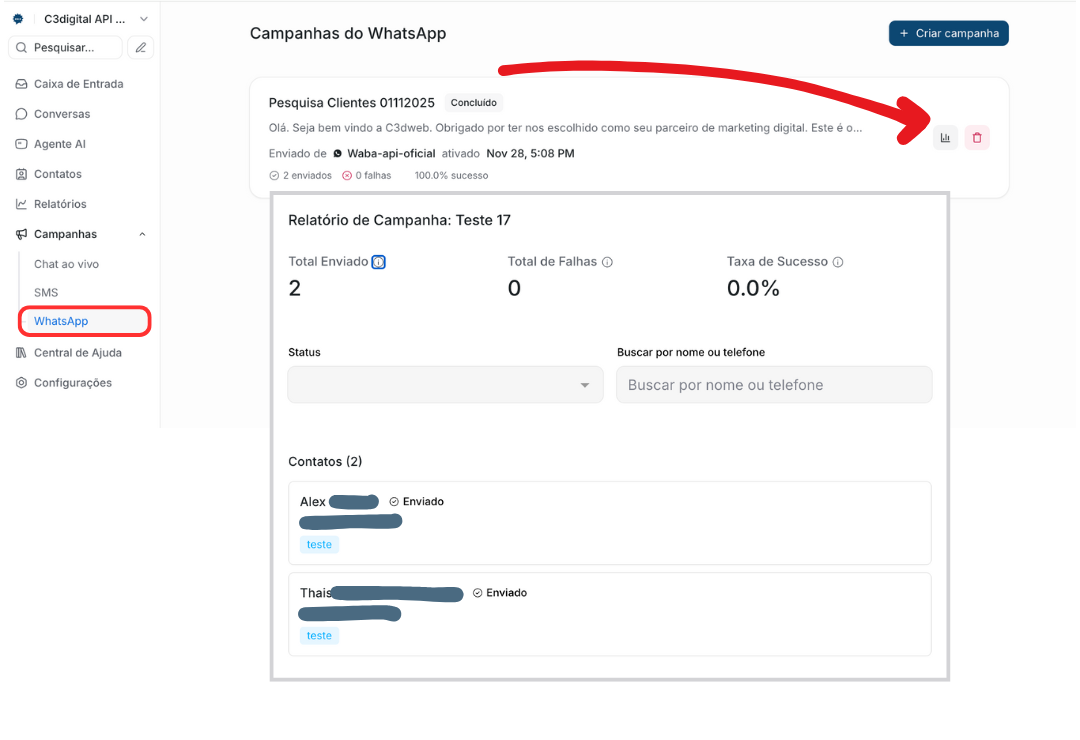The width and height of the screenshot is (1080, 740).
Task: Click Relatório de Campanha: Teste 17 heading
Action: pos(399,220)
